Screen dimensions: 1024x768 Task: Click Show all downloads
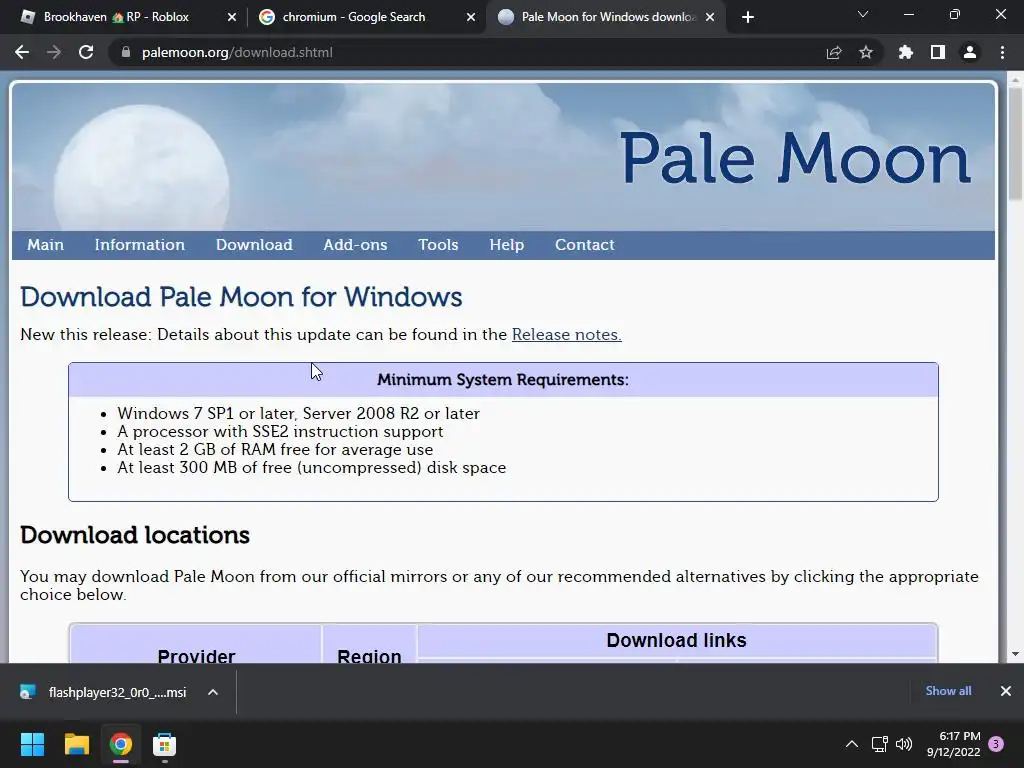(948, 691)
